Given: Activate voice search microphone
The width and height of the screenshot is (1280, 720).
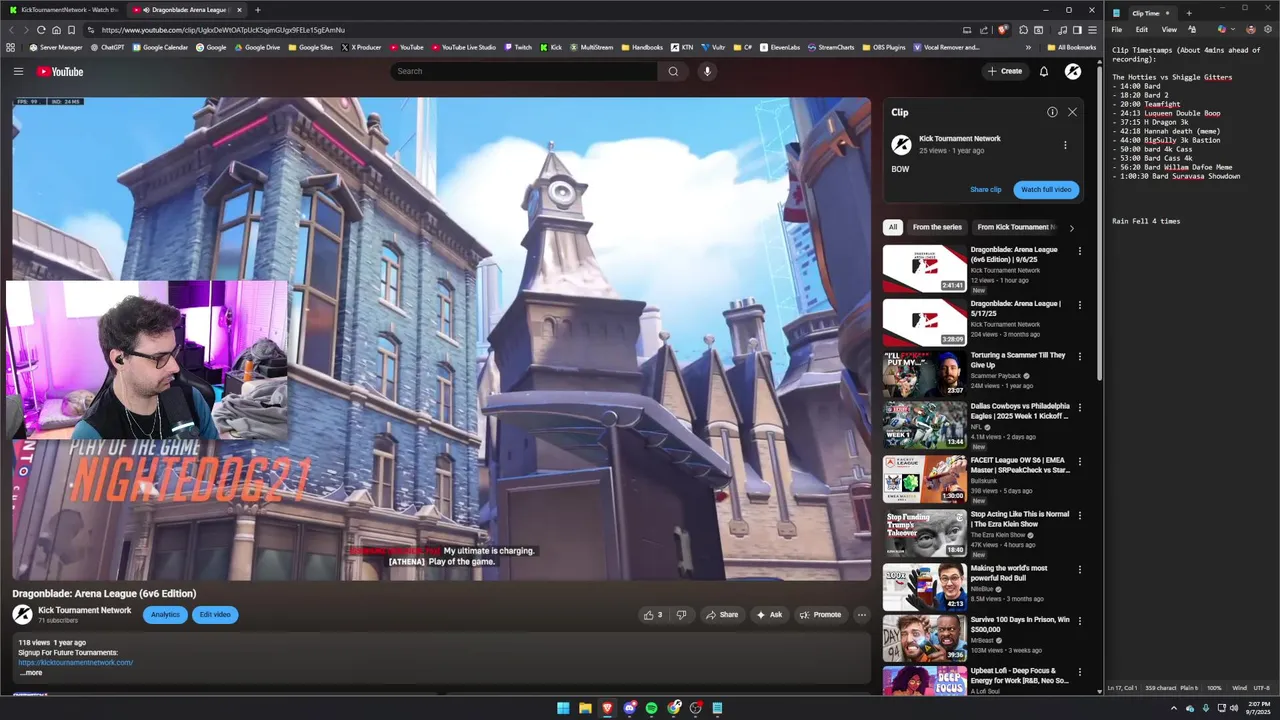Looking at the screenshot, I should coord(707,71).
